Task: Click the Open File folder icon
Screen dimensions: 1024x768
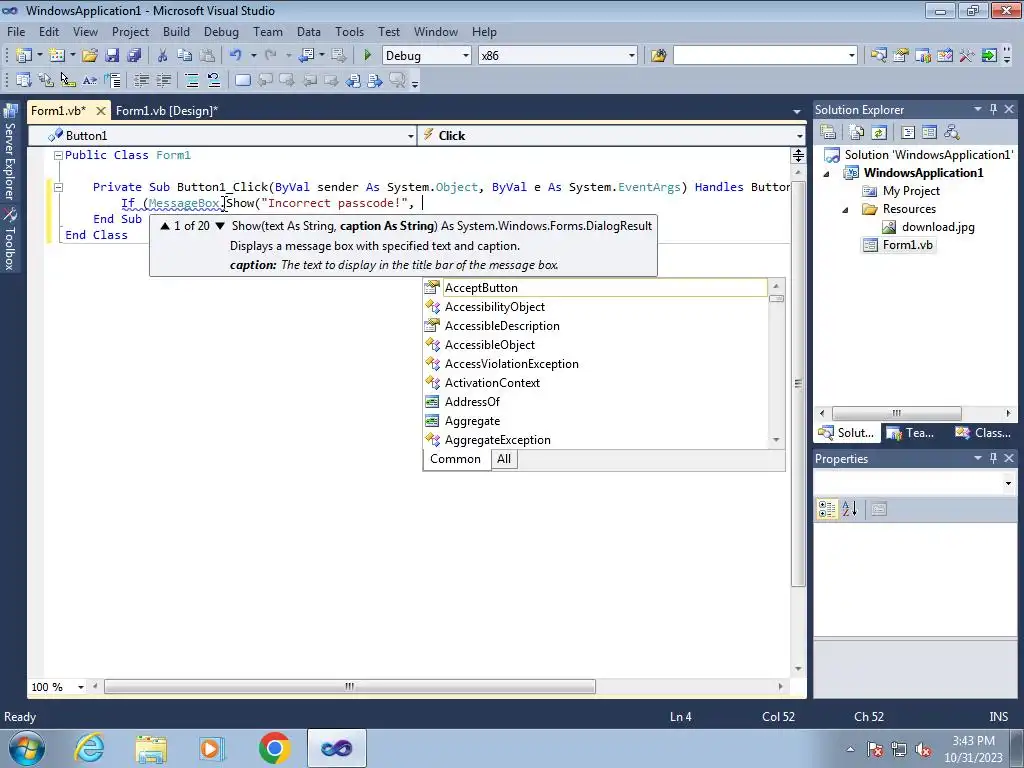Action: point(90,56)
